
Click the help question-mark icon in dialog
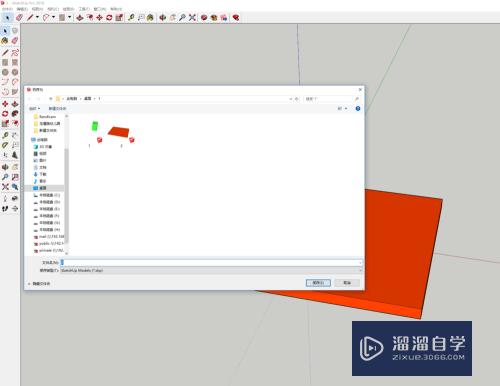pos(358,109)
